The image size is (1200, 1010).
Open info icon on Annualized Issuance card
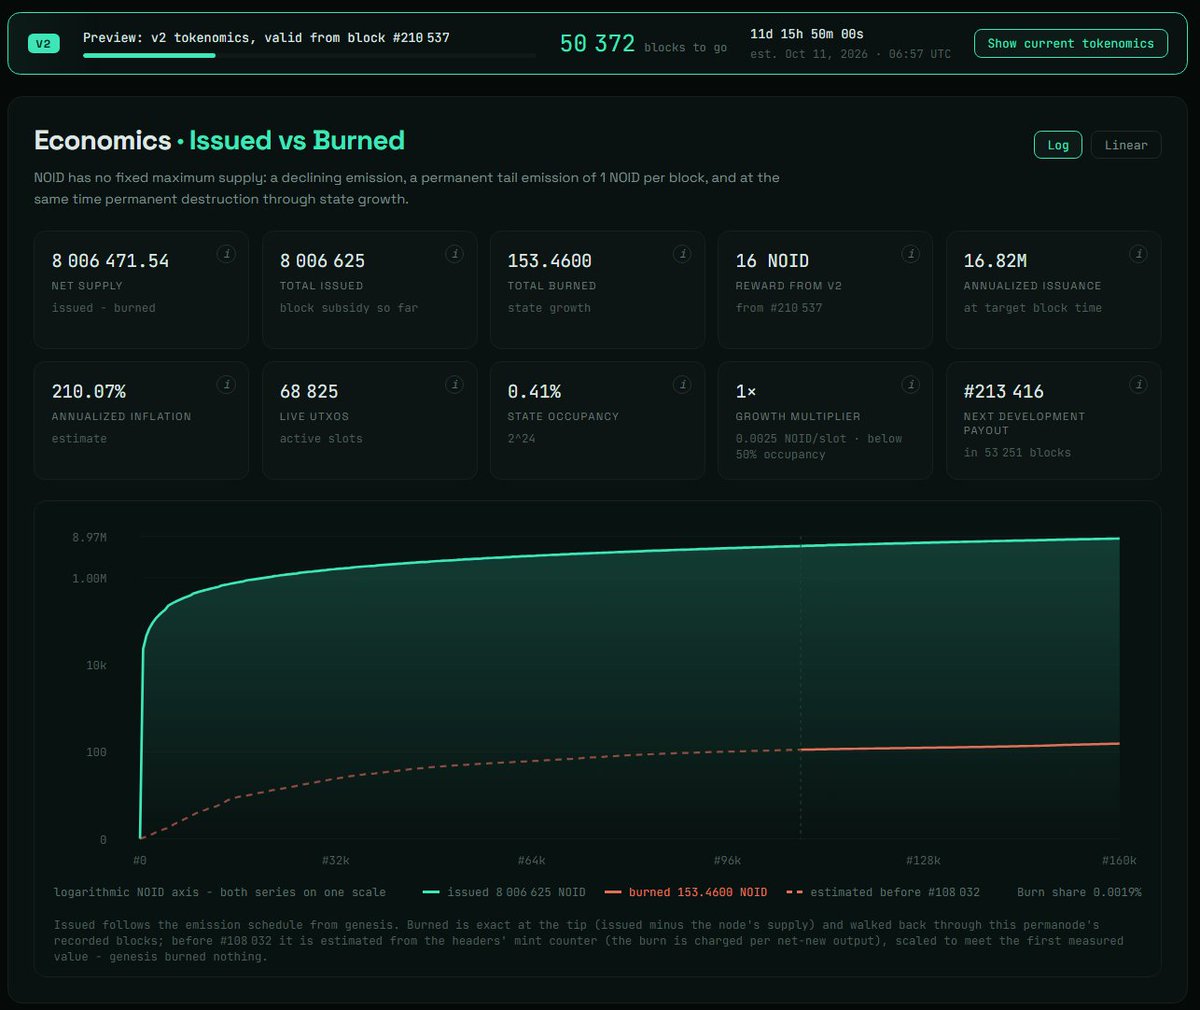point(1138,254)
